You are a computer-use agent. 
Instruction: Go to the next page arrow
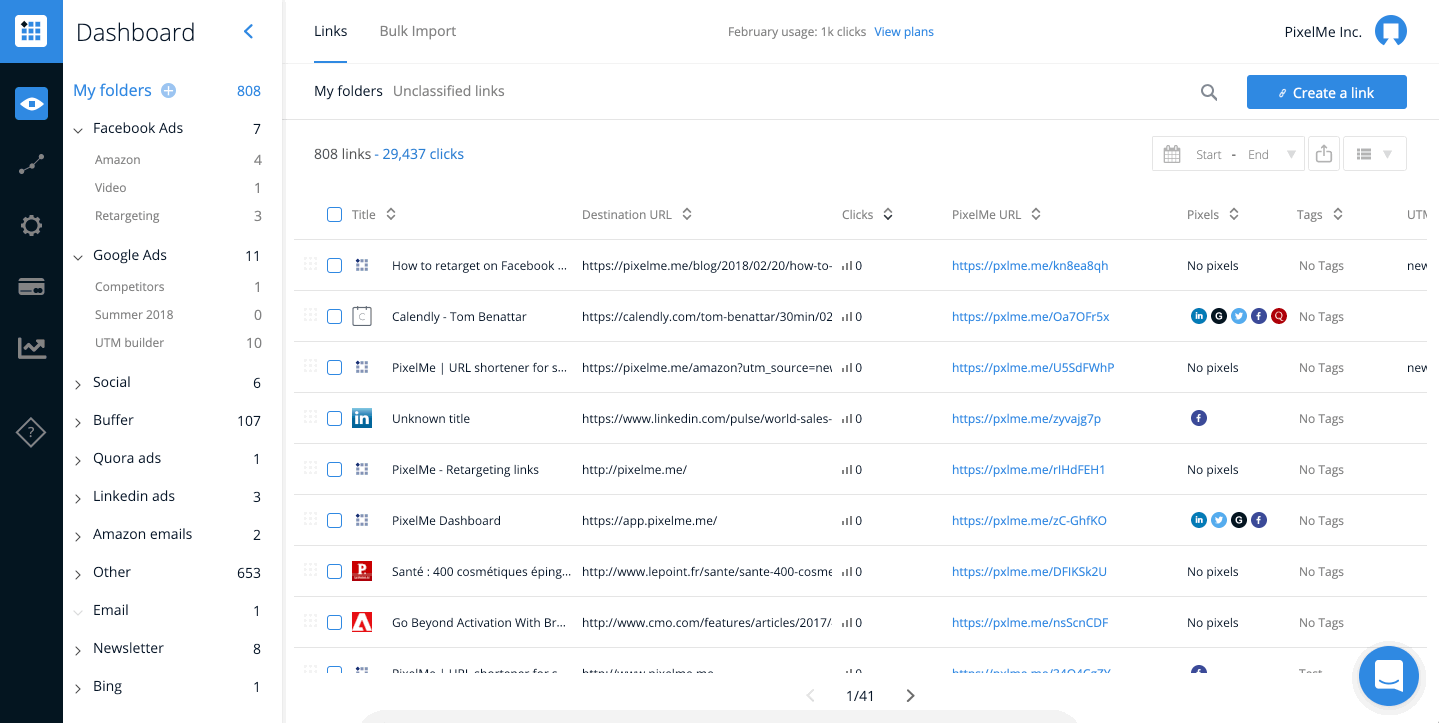pos(910,696)
